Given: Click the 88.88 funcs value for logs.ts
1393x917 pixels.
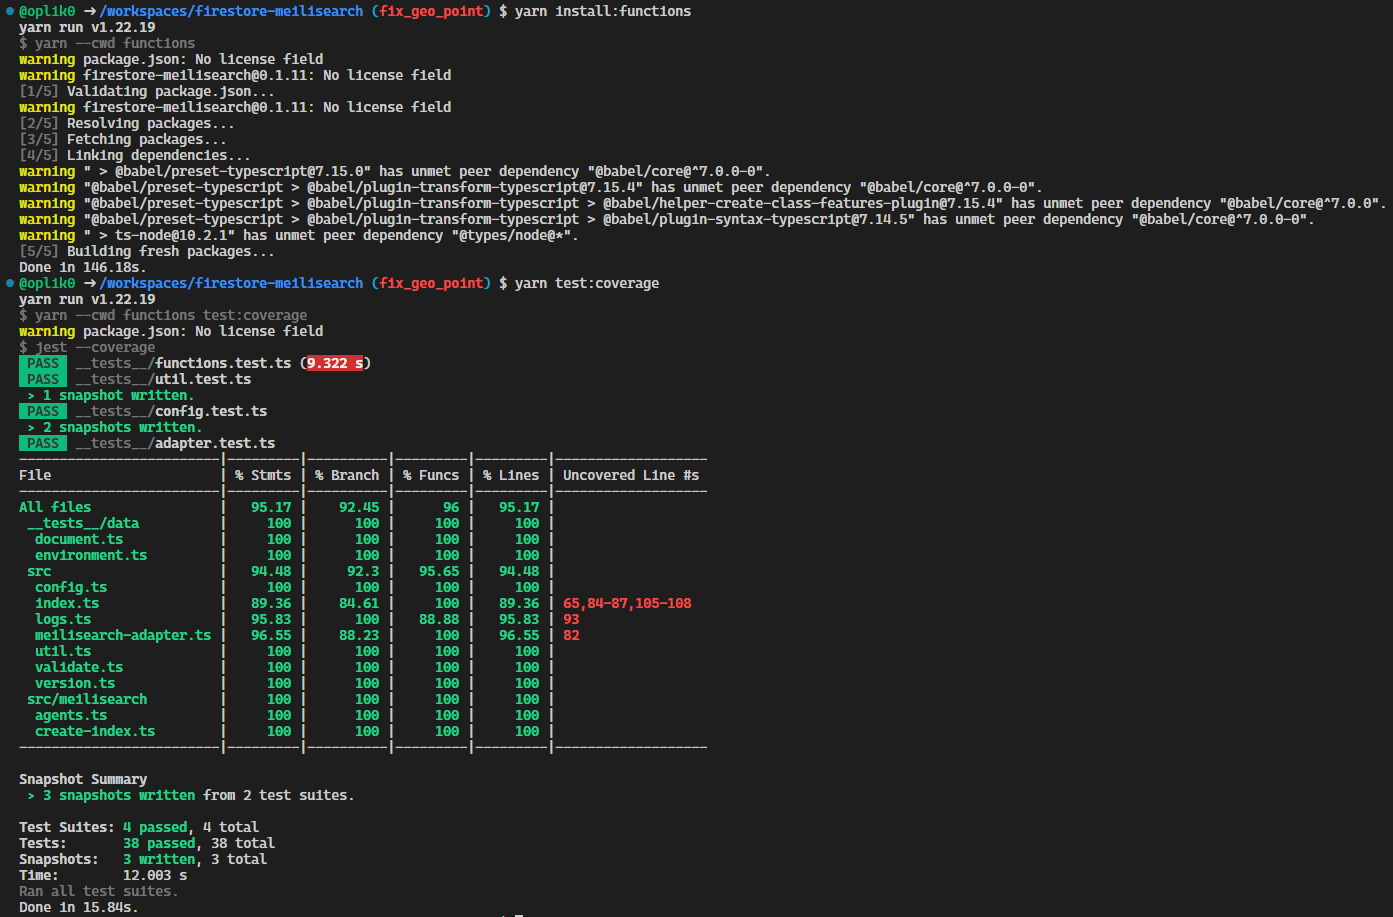Looking at the screenshot, I should click(x=439, y=619).
